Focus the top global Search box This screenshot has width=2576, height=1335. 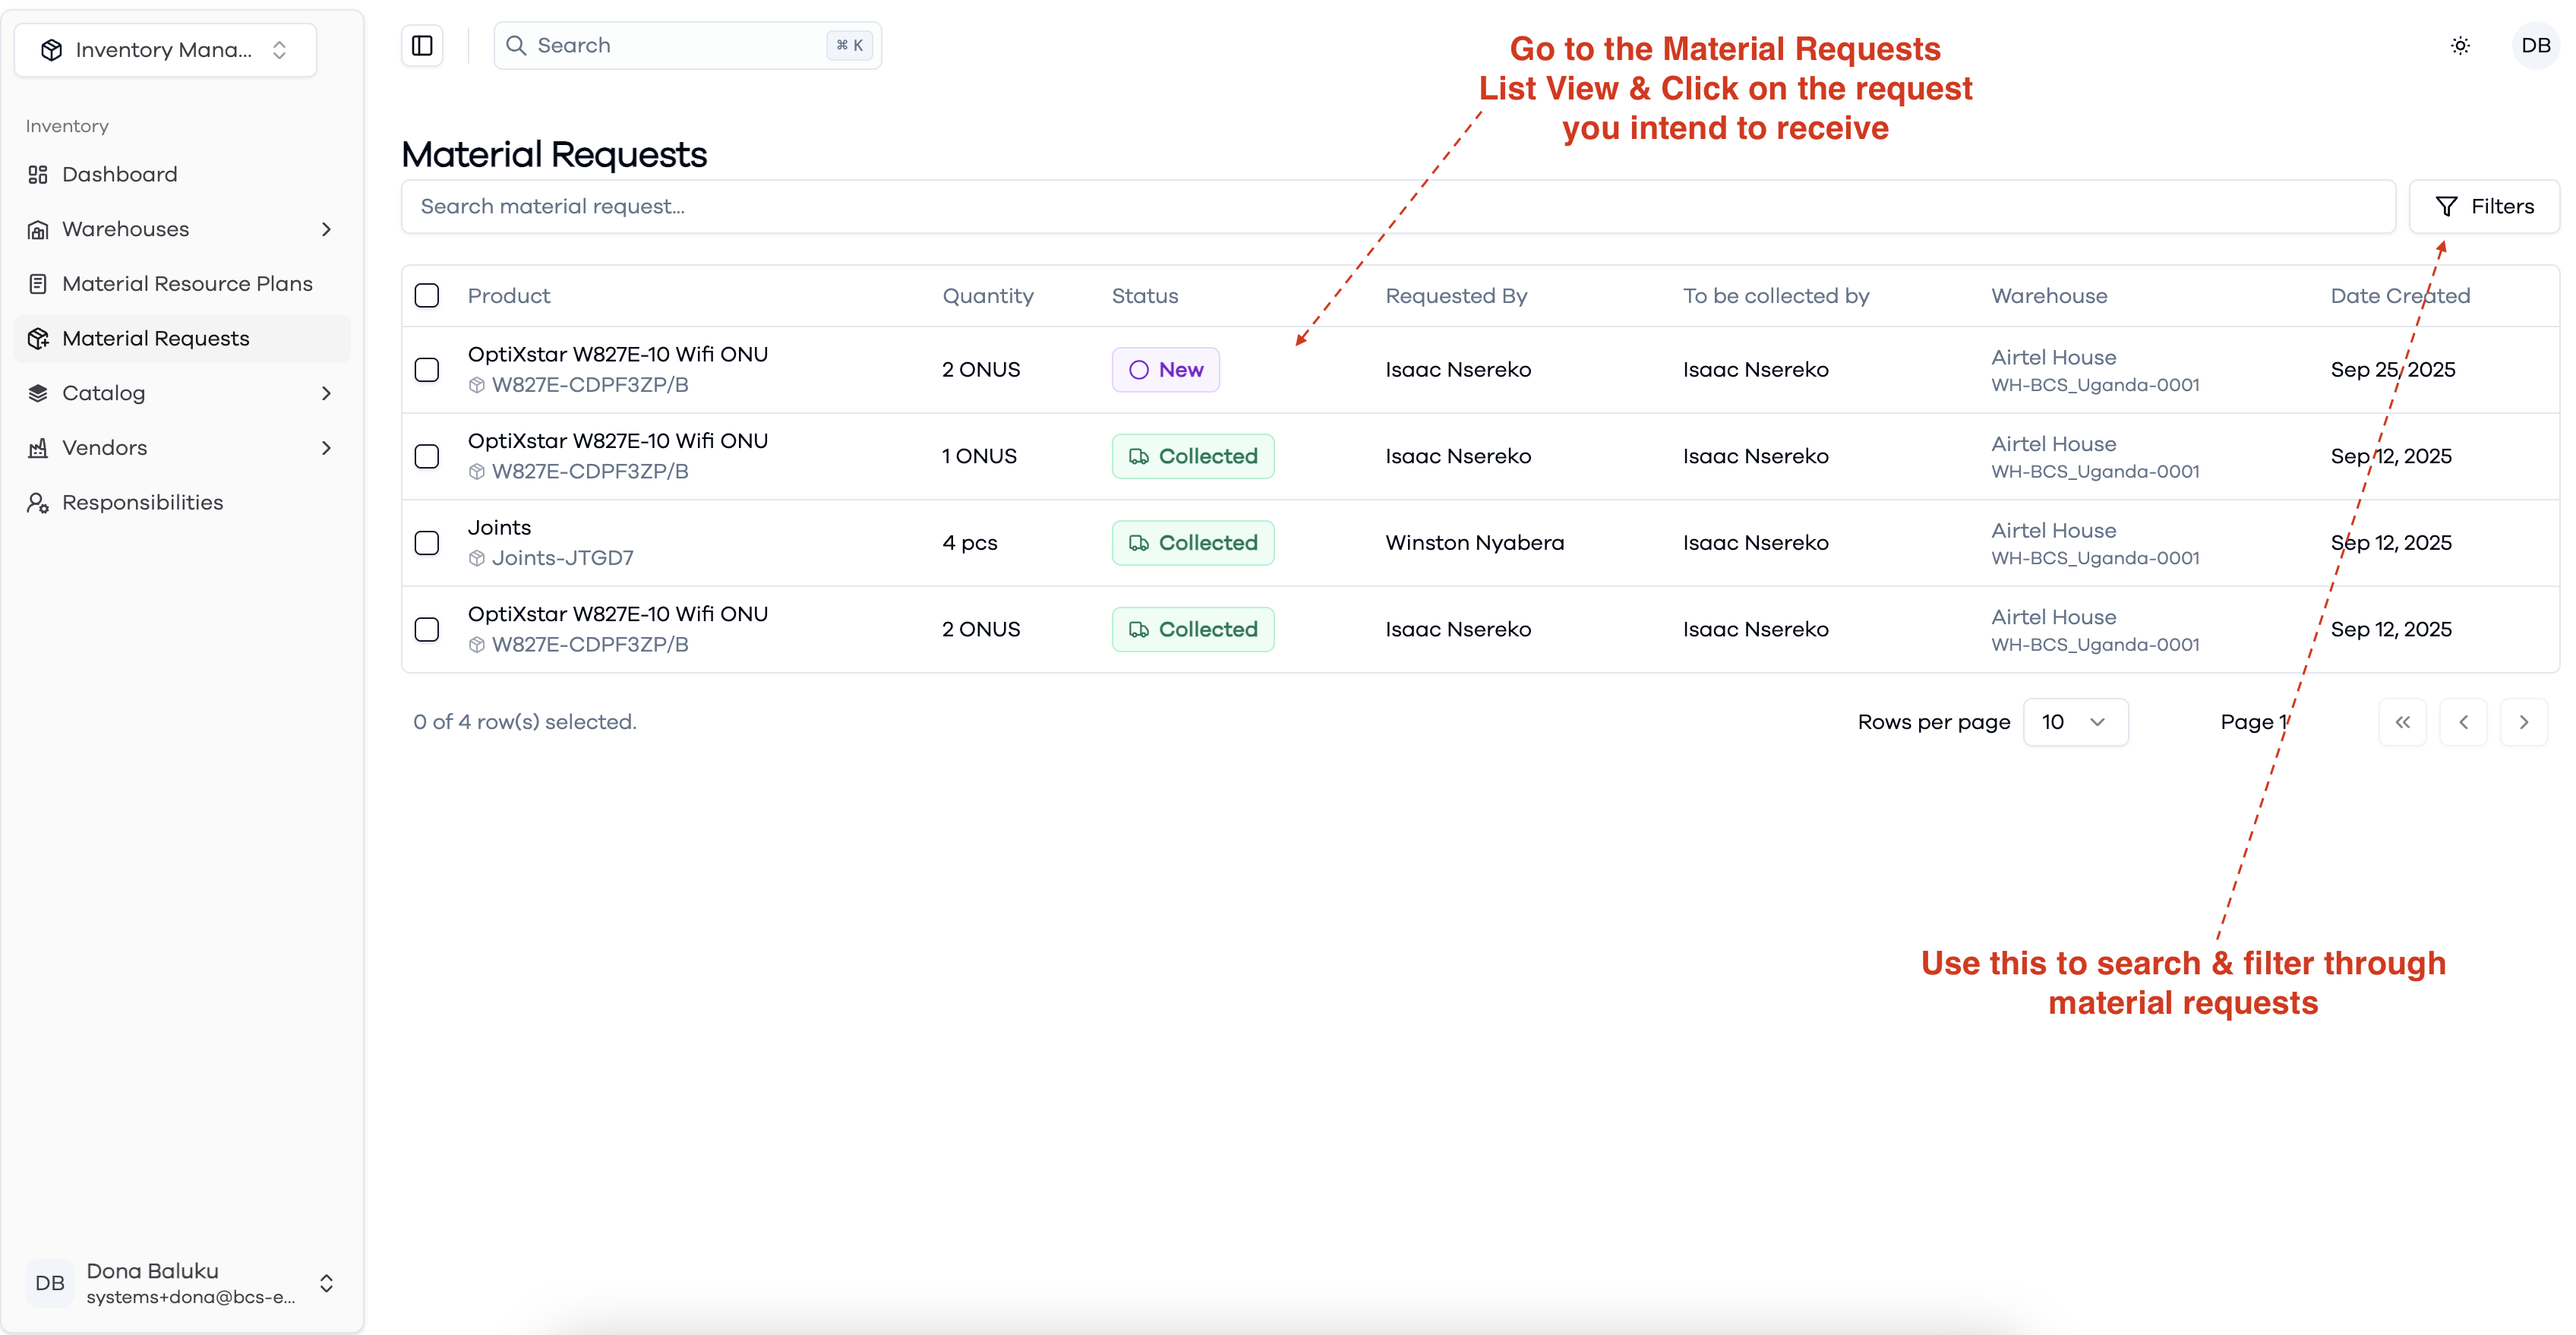[687, 46]
